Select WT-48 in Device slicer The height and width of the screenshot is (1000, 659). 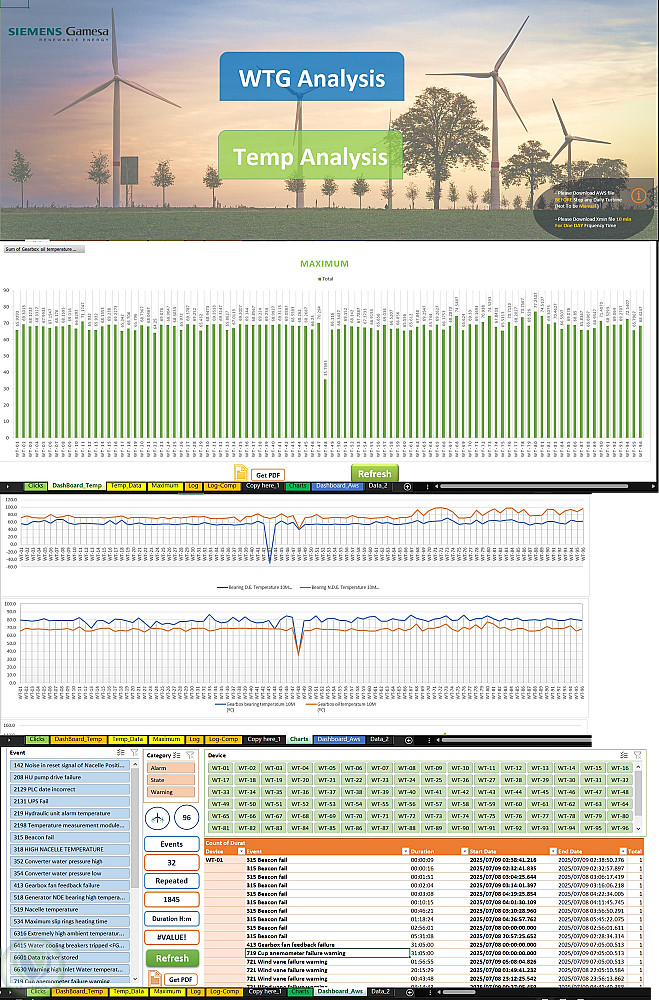pos(619,792)
